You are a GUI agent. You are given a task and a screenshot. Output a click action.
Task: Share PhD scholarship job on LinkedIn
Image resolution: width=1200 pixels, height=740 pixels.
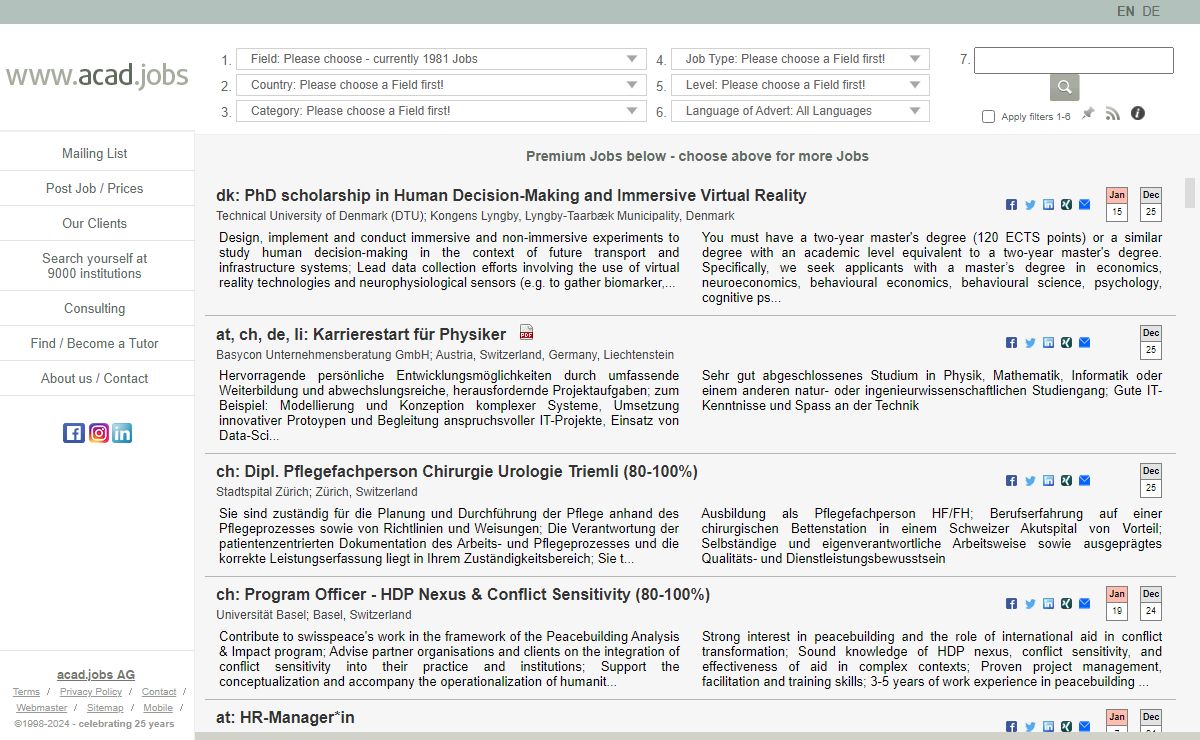point(1048,204)
